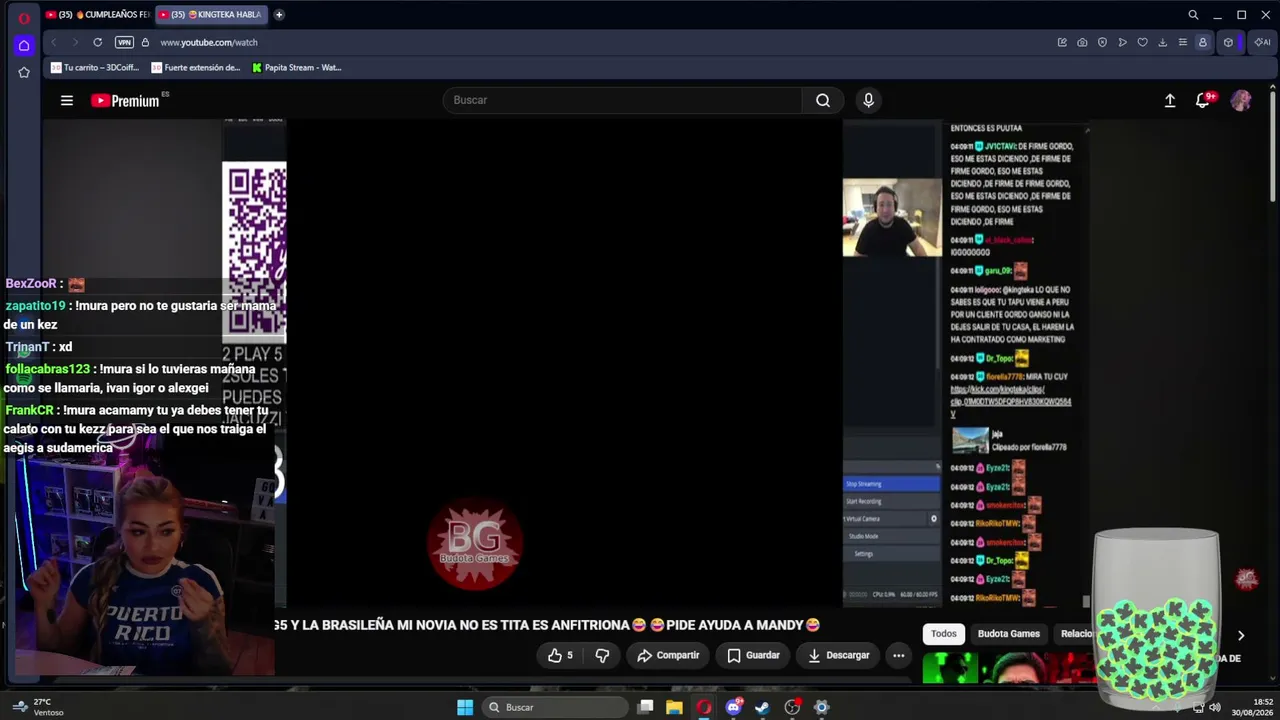Viewport: 1280px width, 720px height.
Task: Click the YouTube Buscar search field
Action: click(622, 100)
